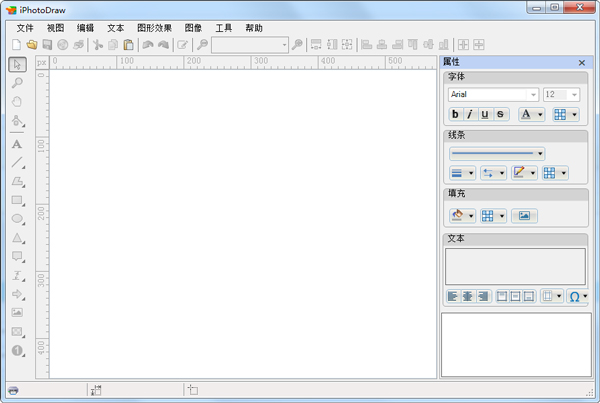Choose the insert image tool

(17, 313)
